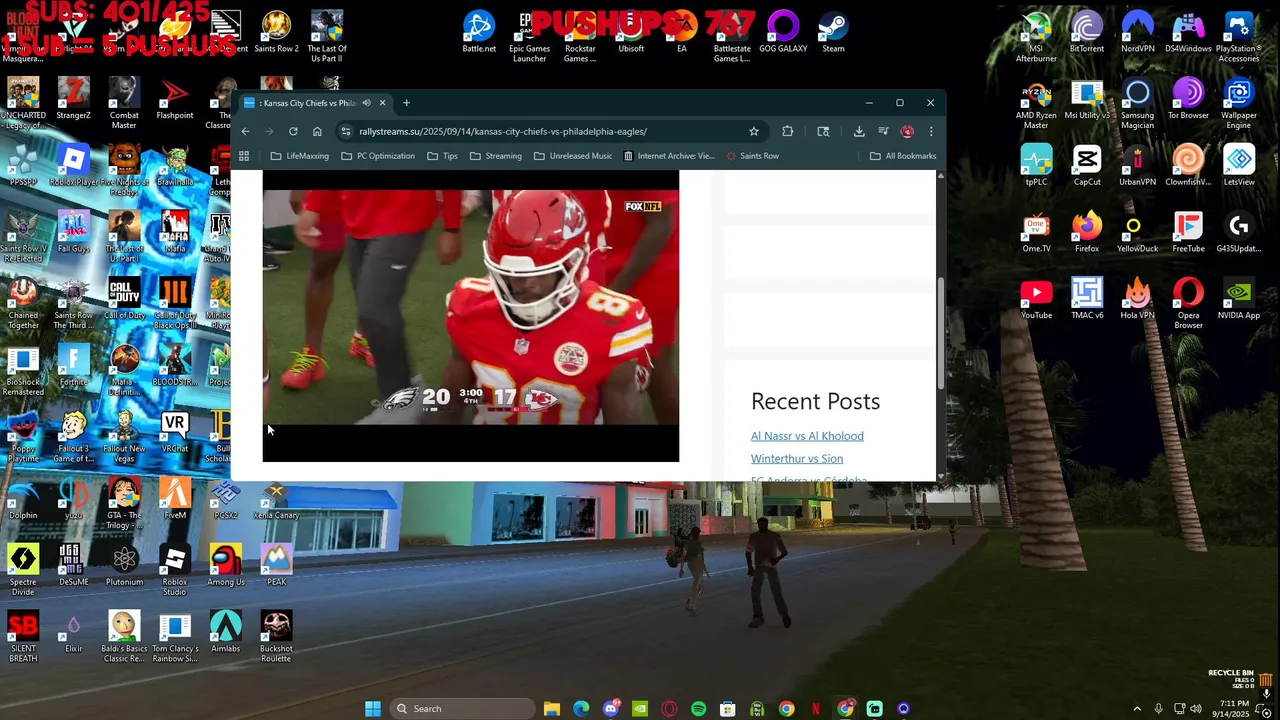This screenshot has width=1280, height=720.
Task: Click the Chiefs vs Eagles video player
Action: click(x=471, y=316)
